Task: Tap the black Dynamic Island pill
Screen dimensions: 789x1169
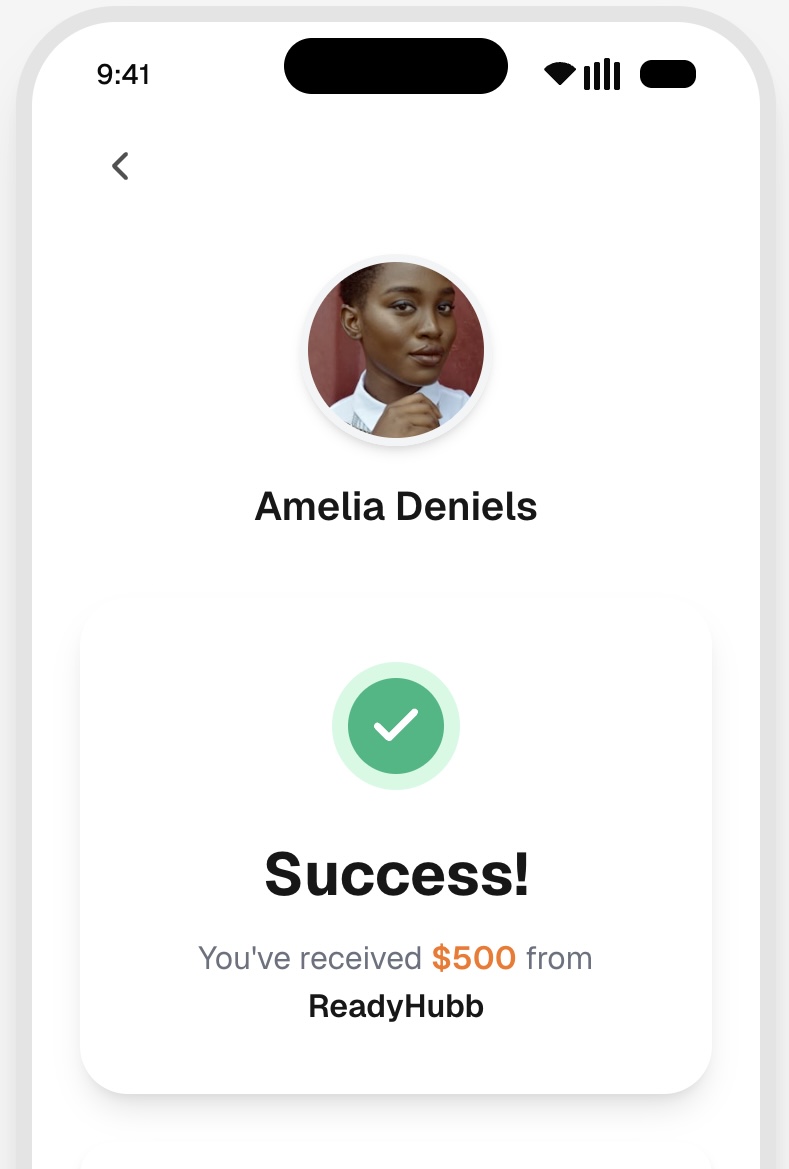Action: tap(396, 66)
